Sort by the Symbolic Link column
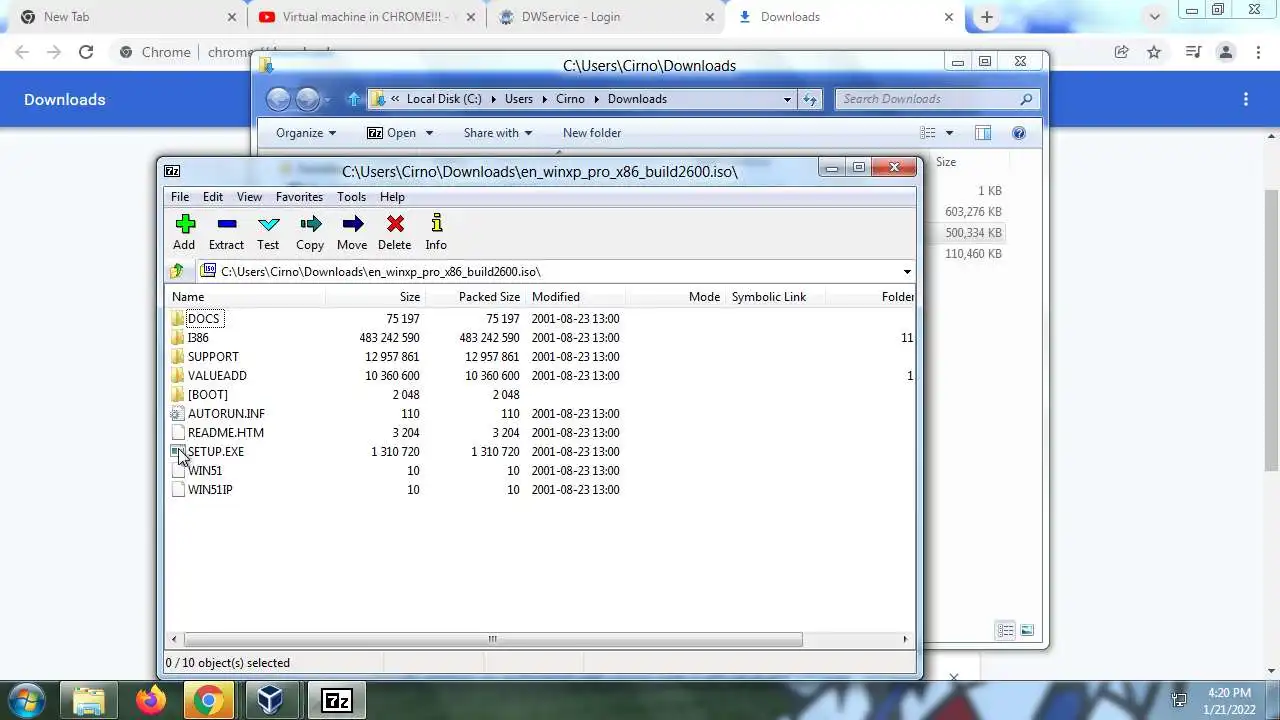1280x720 pixels. point(775,296)
